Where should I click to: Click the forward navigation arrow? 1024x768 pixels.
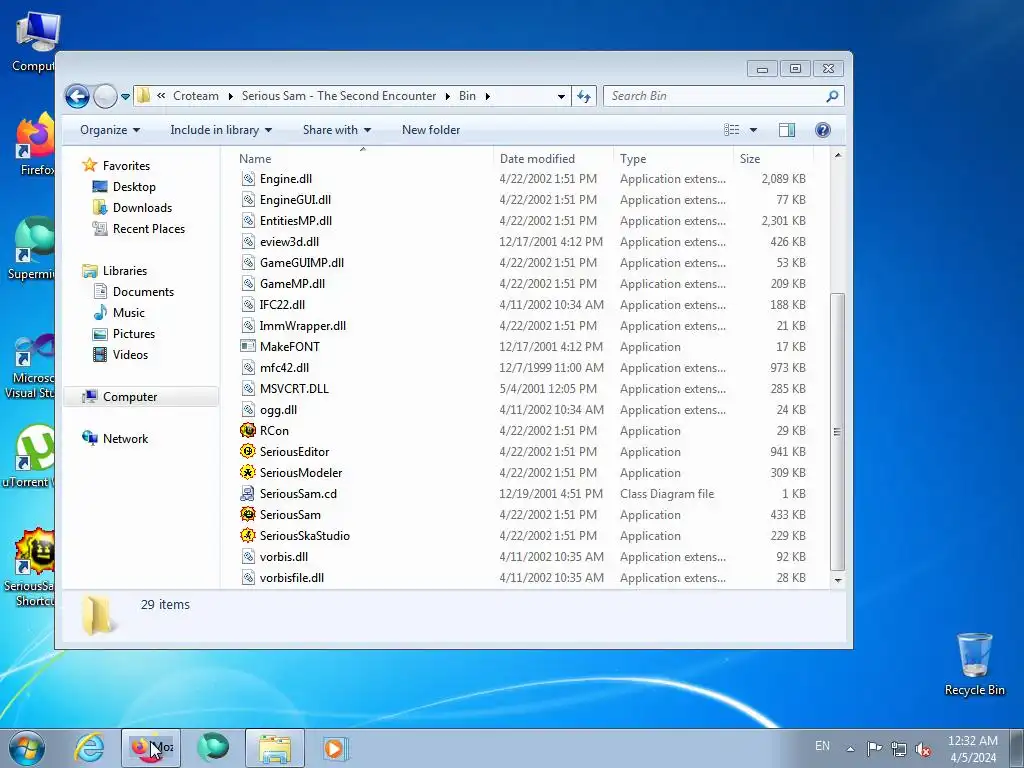coord(104,97)
